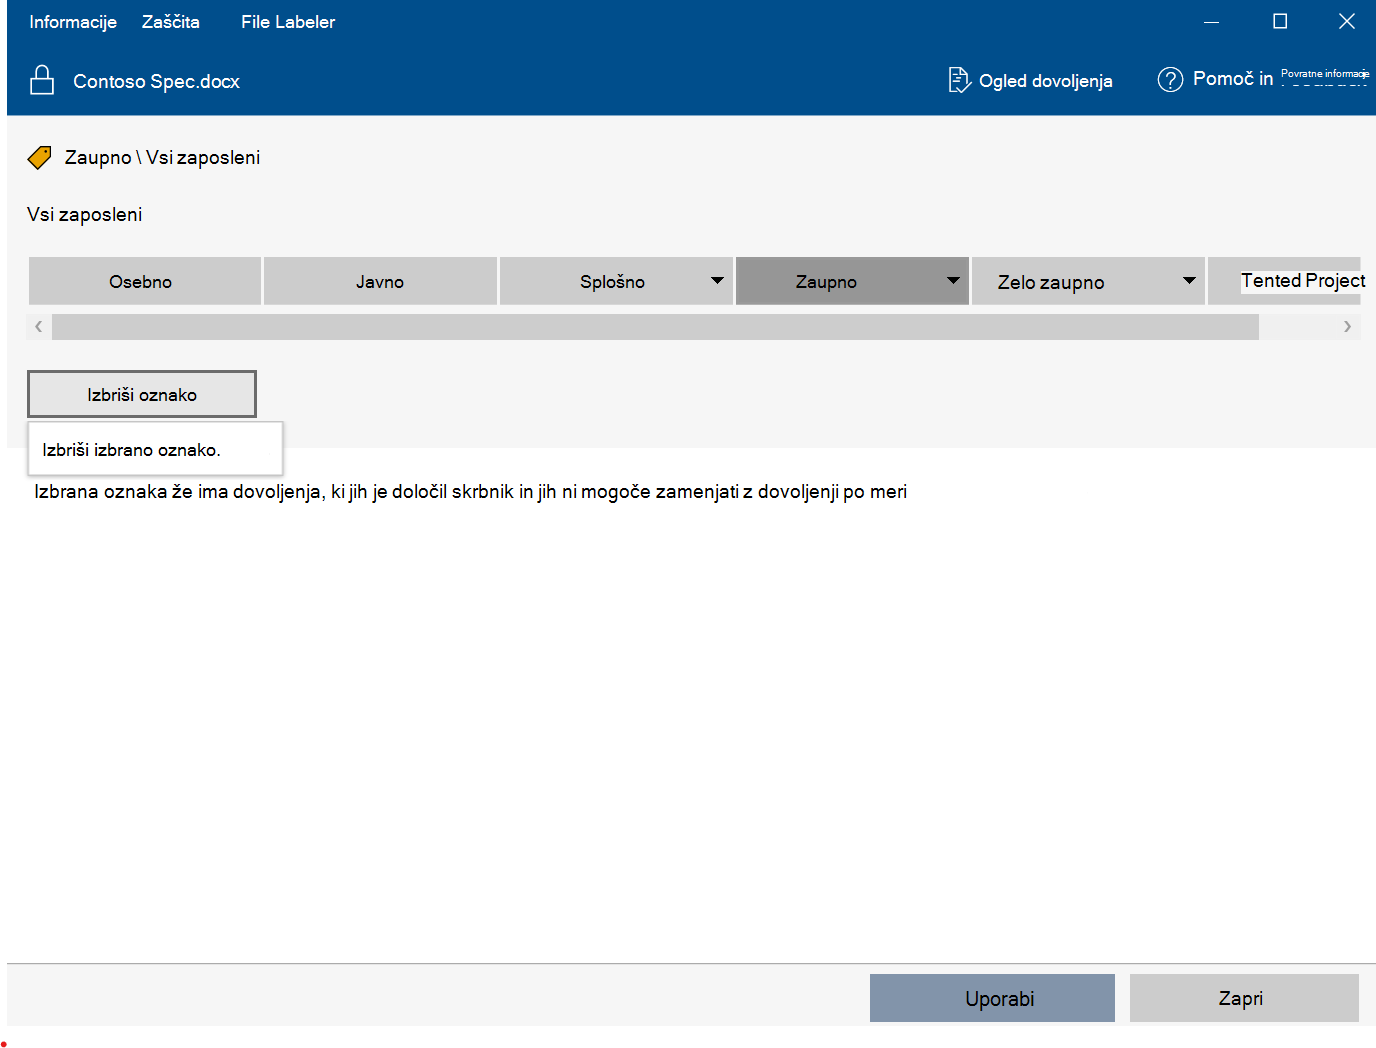Click the Izbriši oznako button
The image size is (1376, 1048).
142,394
